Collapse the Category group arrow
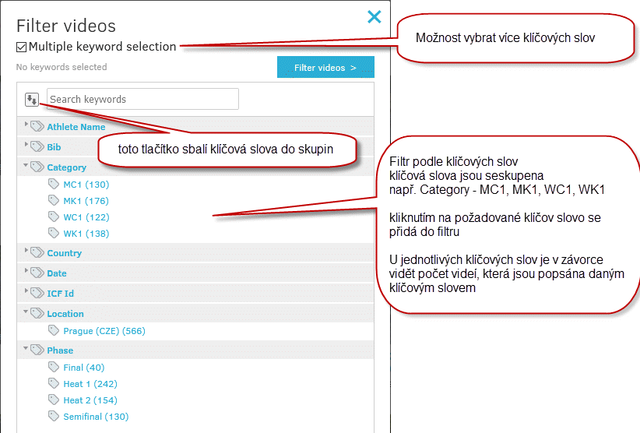640x433 pixels. click(26, 165)
